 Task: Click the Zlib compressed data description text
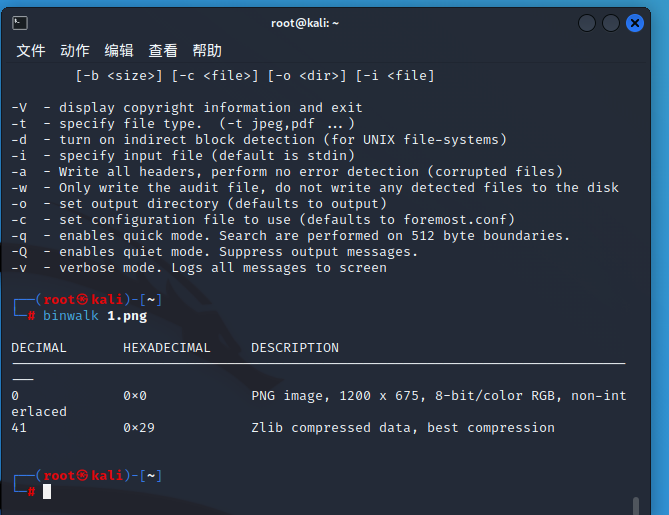402,427
